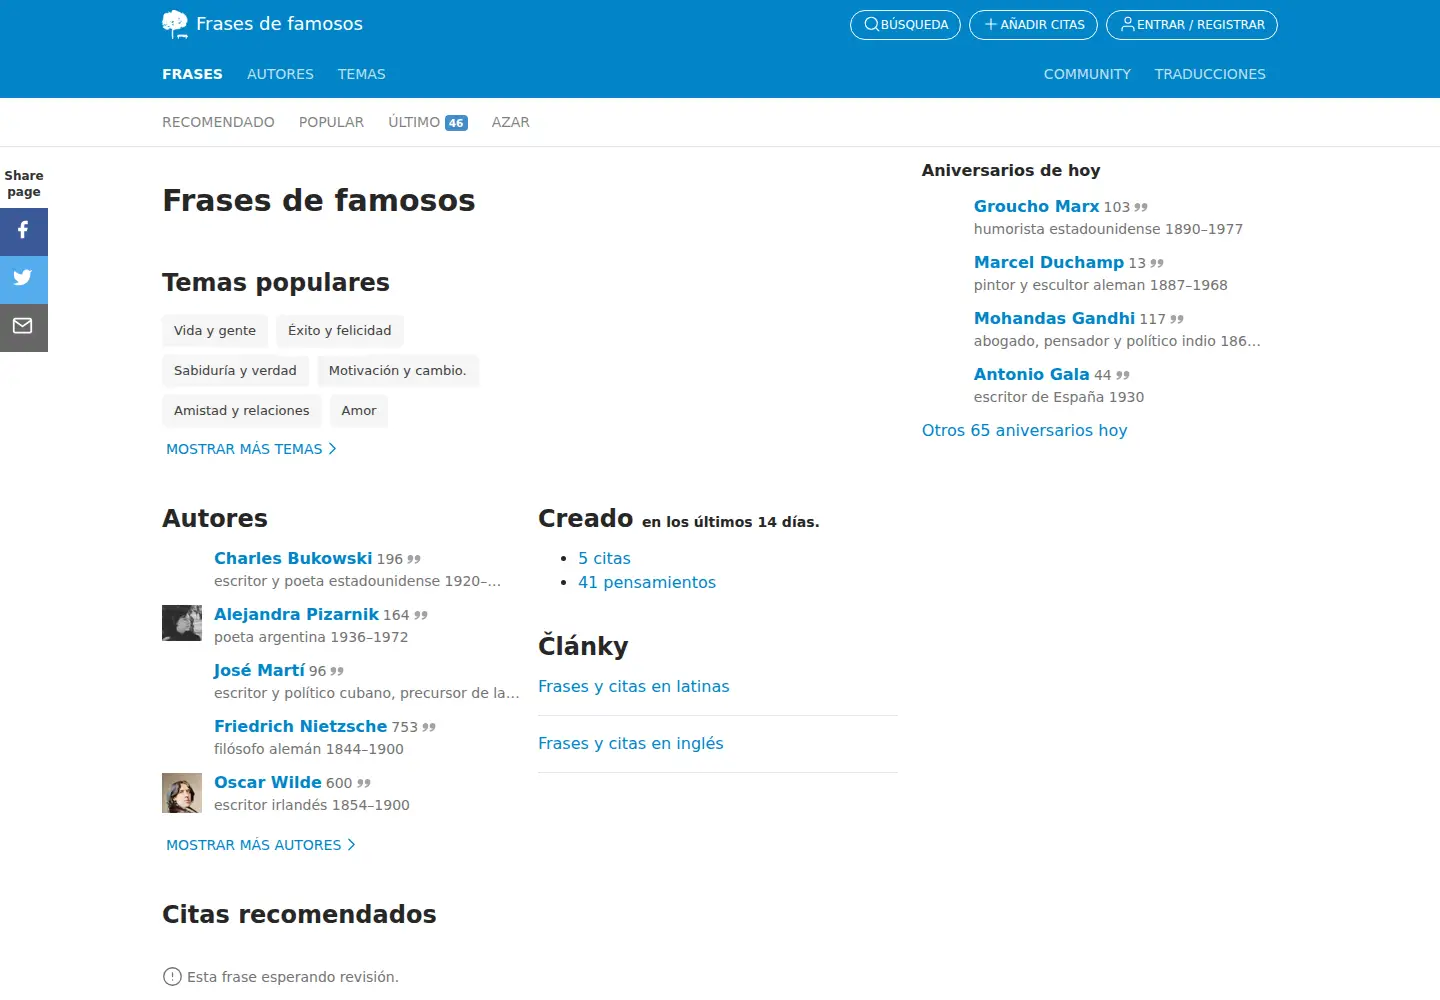Open Mohandas Gandhi anniversary link
Viewport: 1440px width, 1000px height.
[1054, 318]
